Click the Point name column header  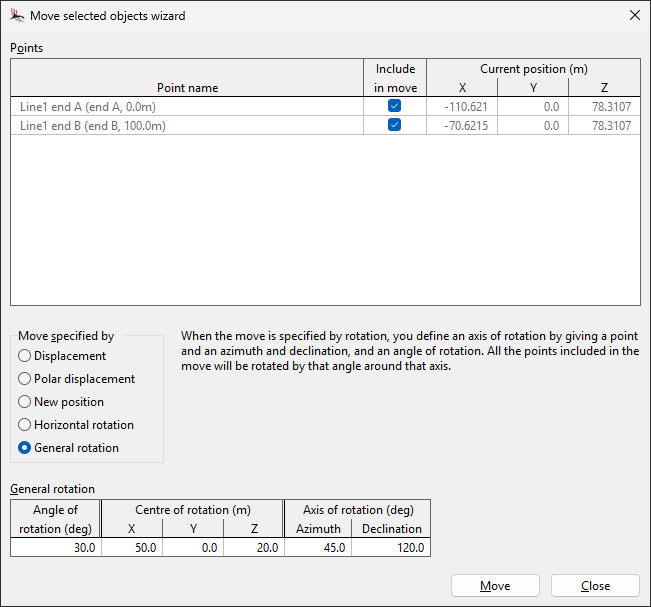click(x=187, y=78)
